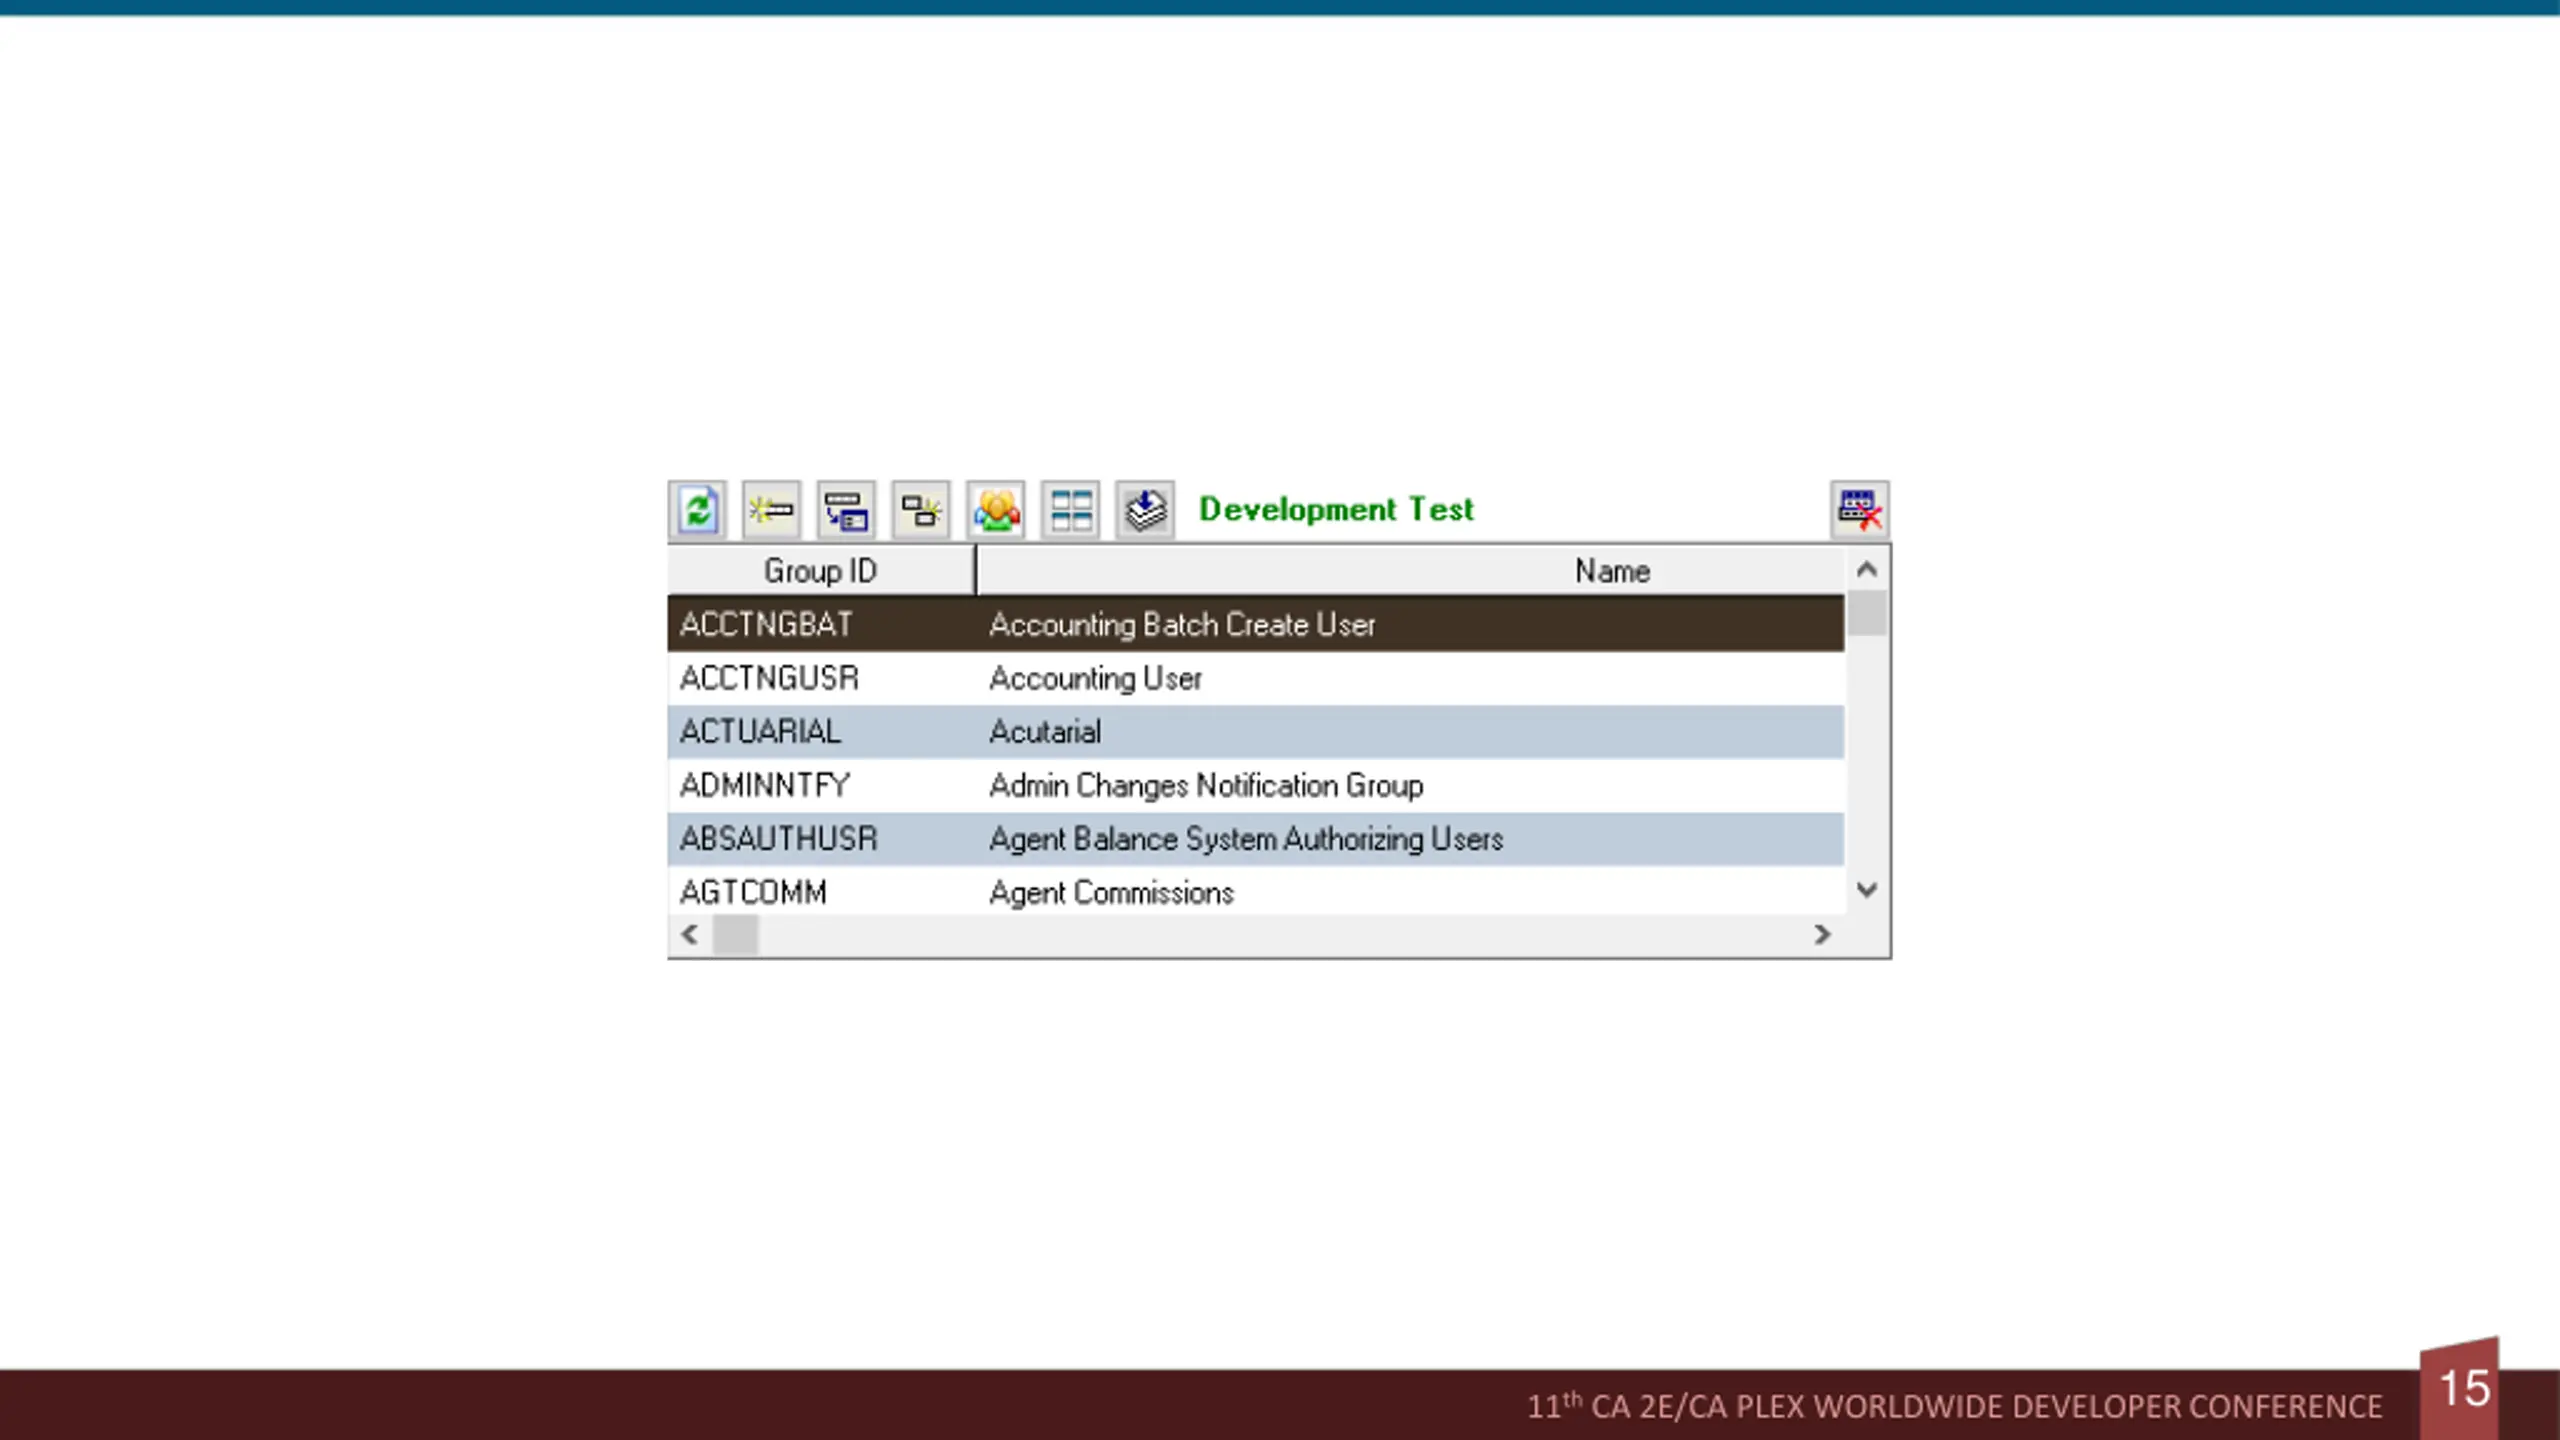Viewport: 2560px width, 1440px height.
Task: Click the Acutarial name cell
Action: (x=1411, y=732)
